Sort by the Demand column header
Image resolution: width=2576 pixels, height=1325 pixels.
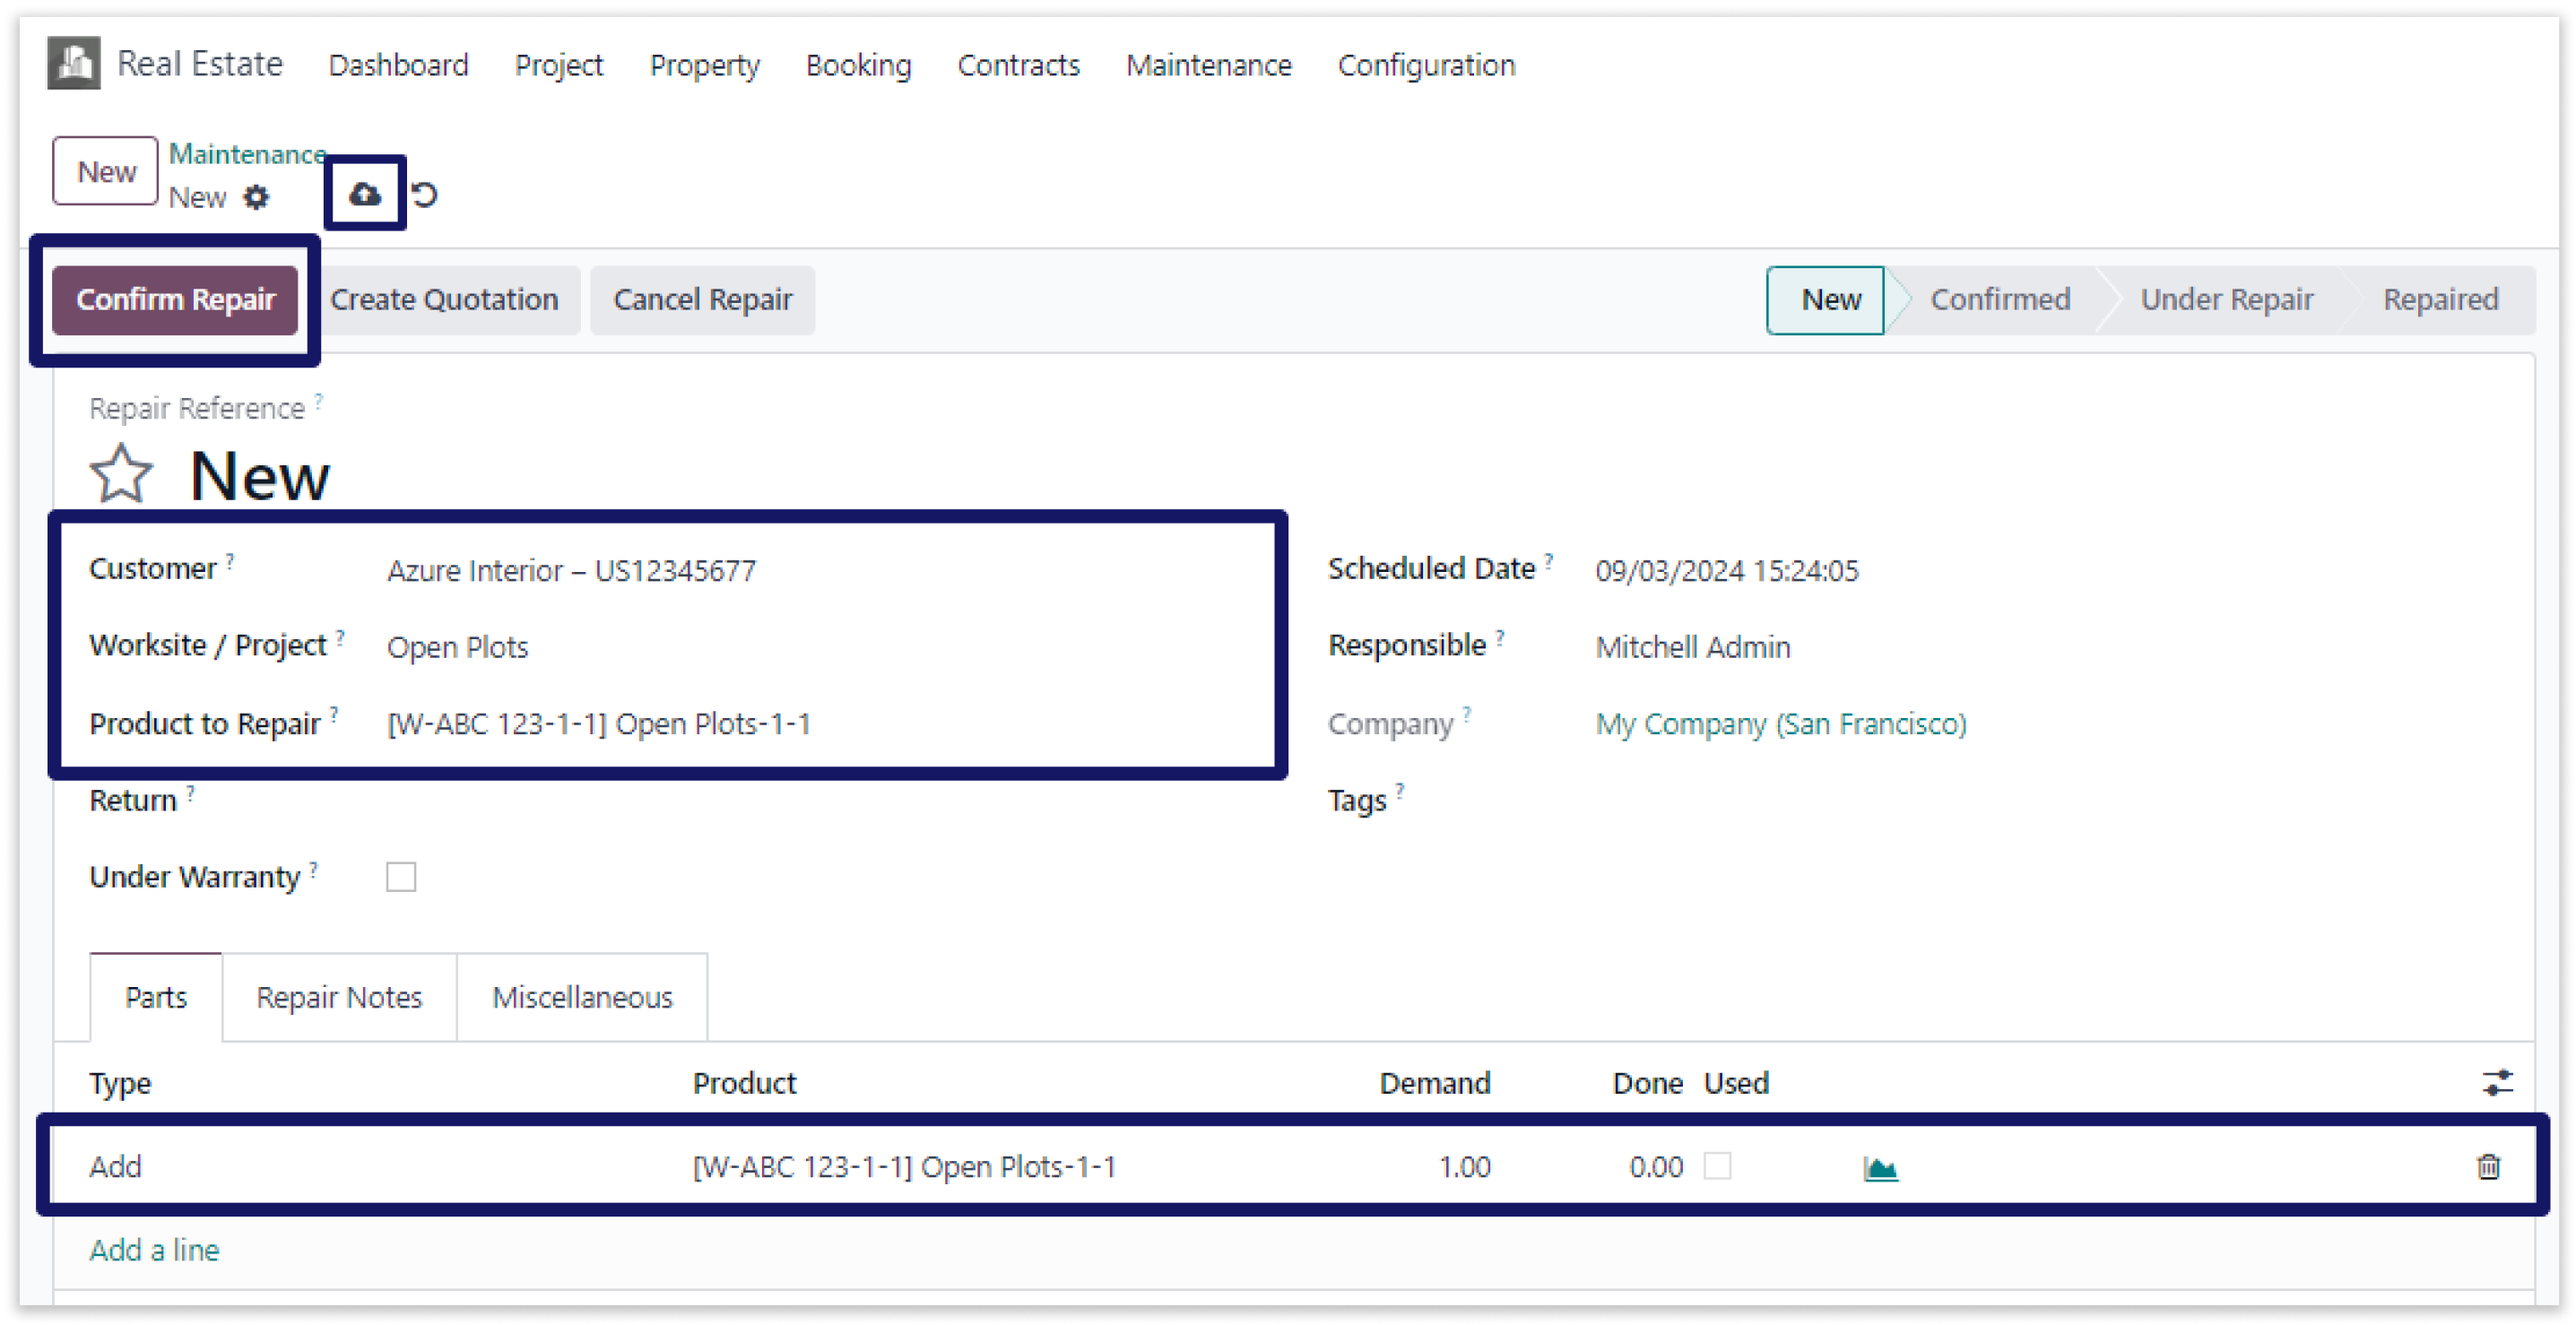point(1435,1083)
